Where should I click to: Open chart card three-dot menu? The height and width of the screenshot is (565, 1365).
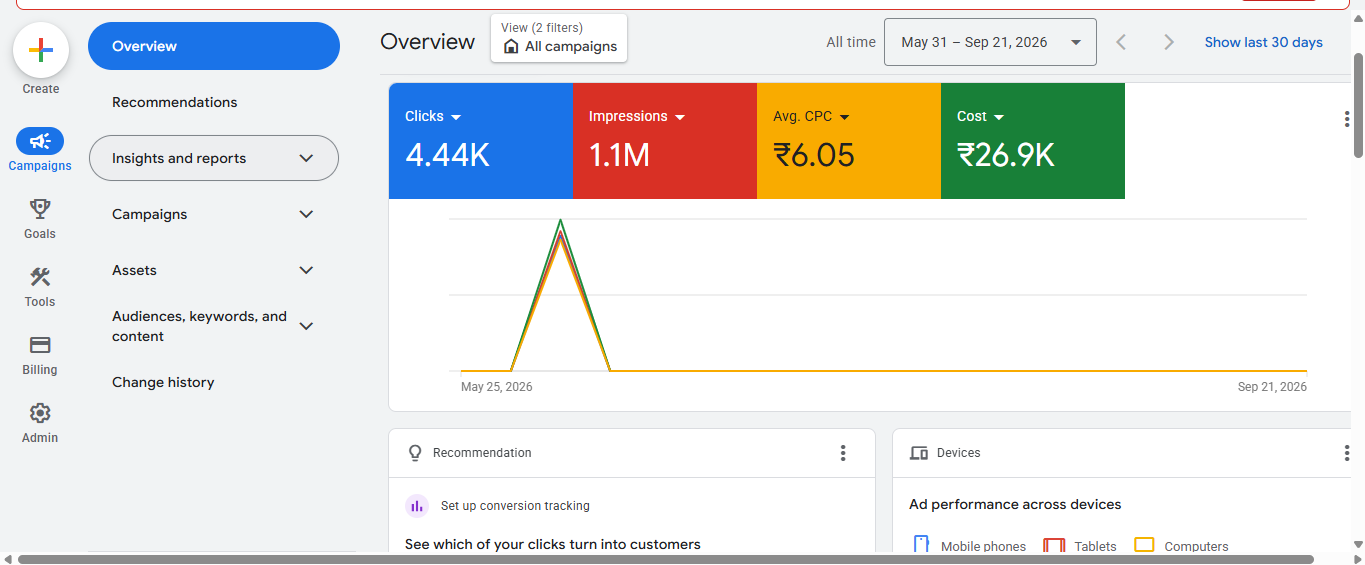click(x=1346, y=119)
